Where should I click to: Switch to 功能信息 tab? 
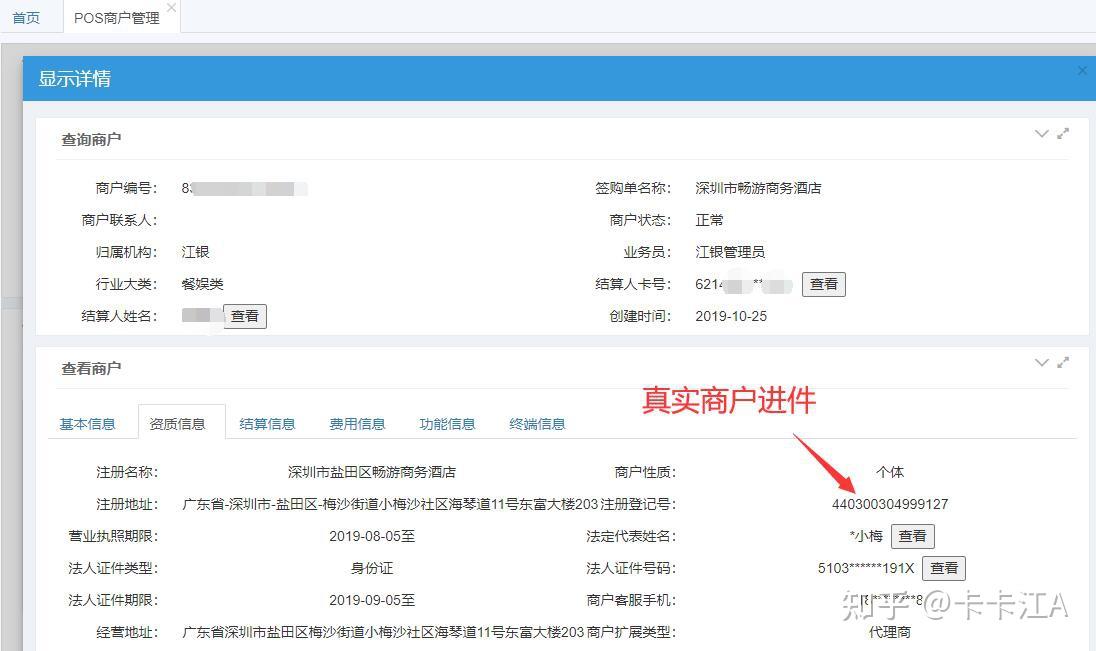[447, 424]
